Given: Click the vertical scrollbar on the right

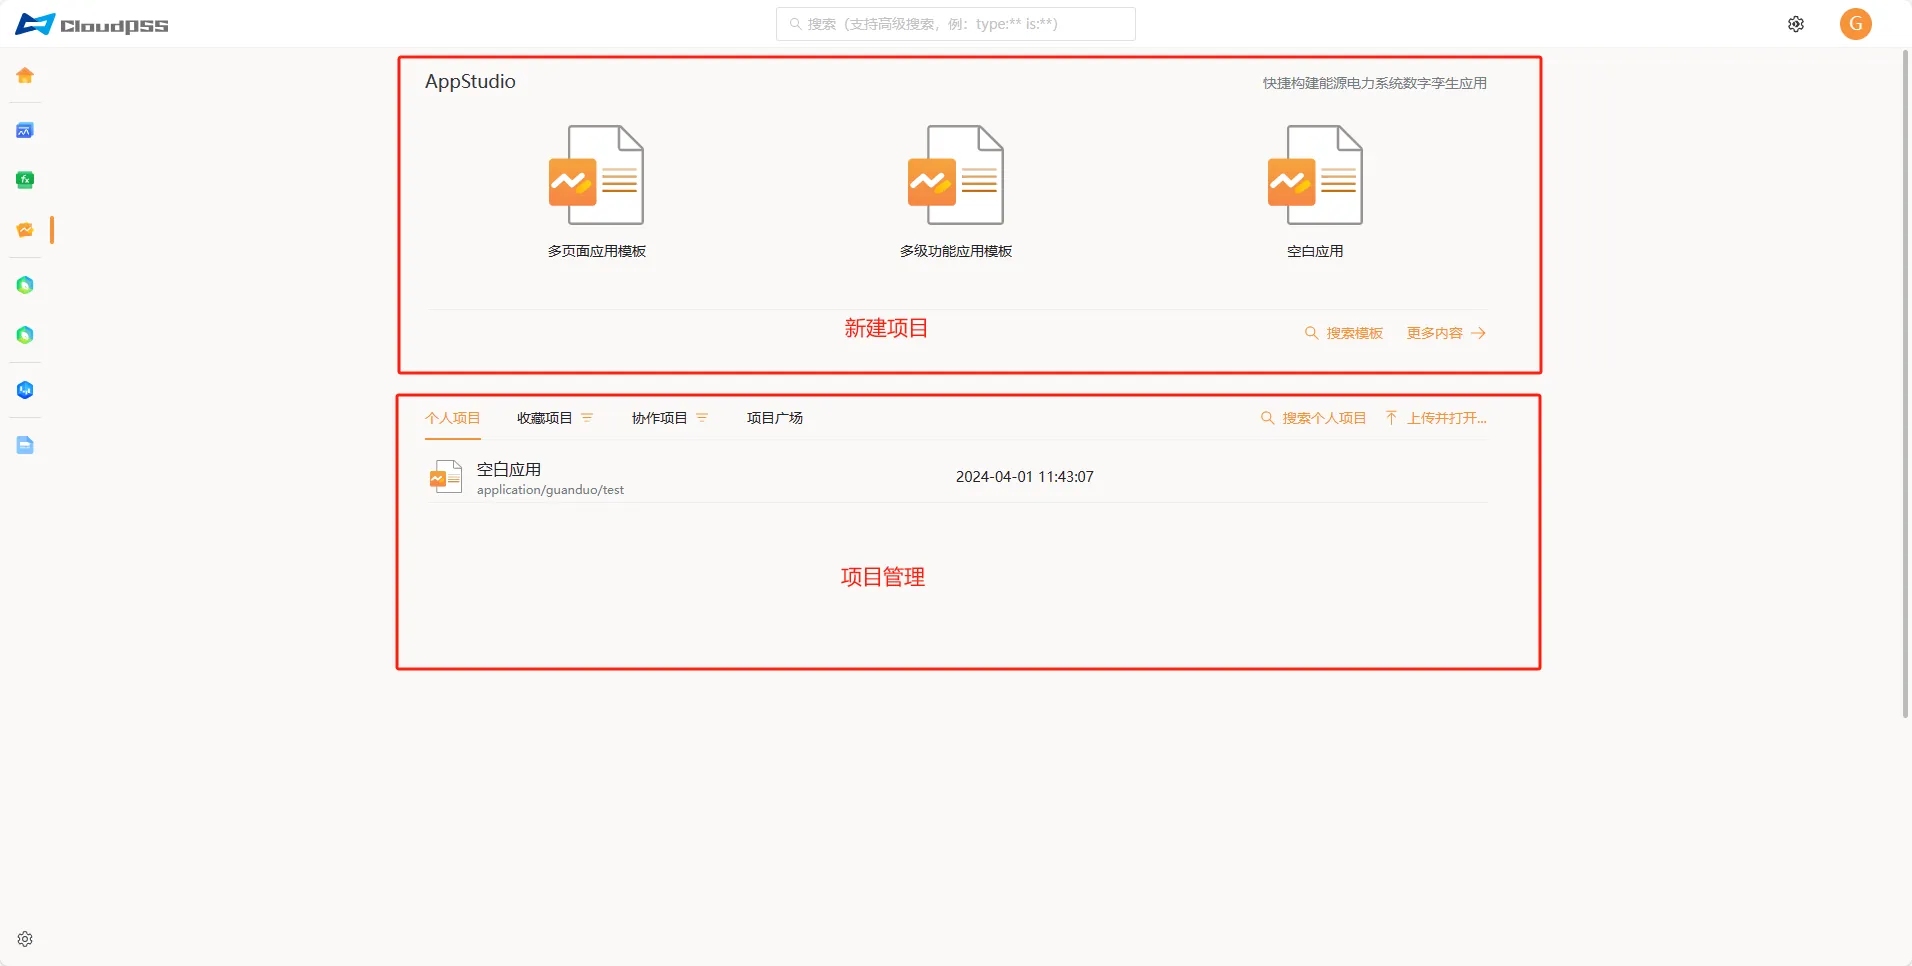Looking at the screenshot, I should click(1905, 385).
